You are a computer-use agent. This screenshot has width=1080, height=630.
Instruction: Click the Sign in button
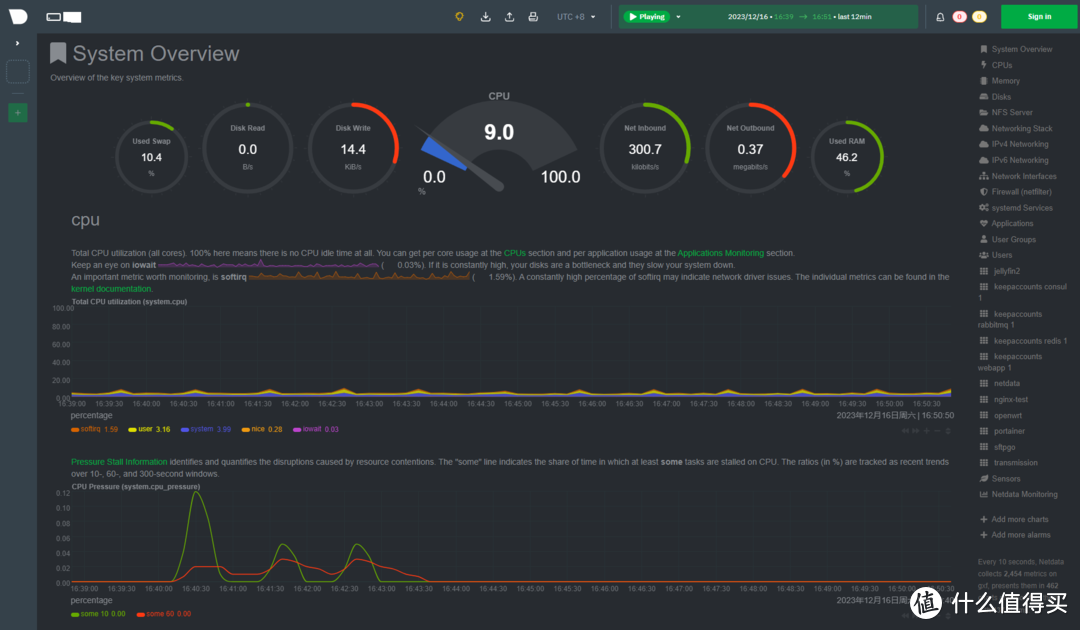1039,17
